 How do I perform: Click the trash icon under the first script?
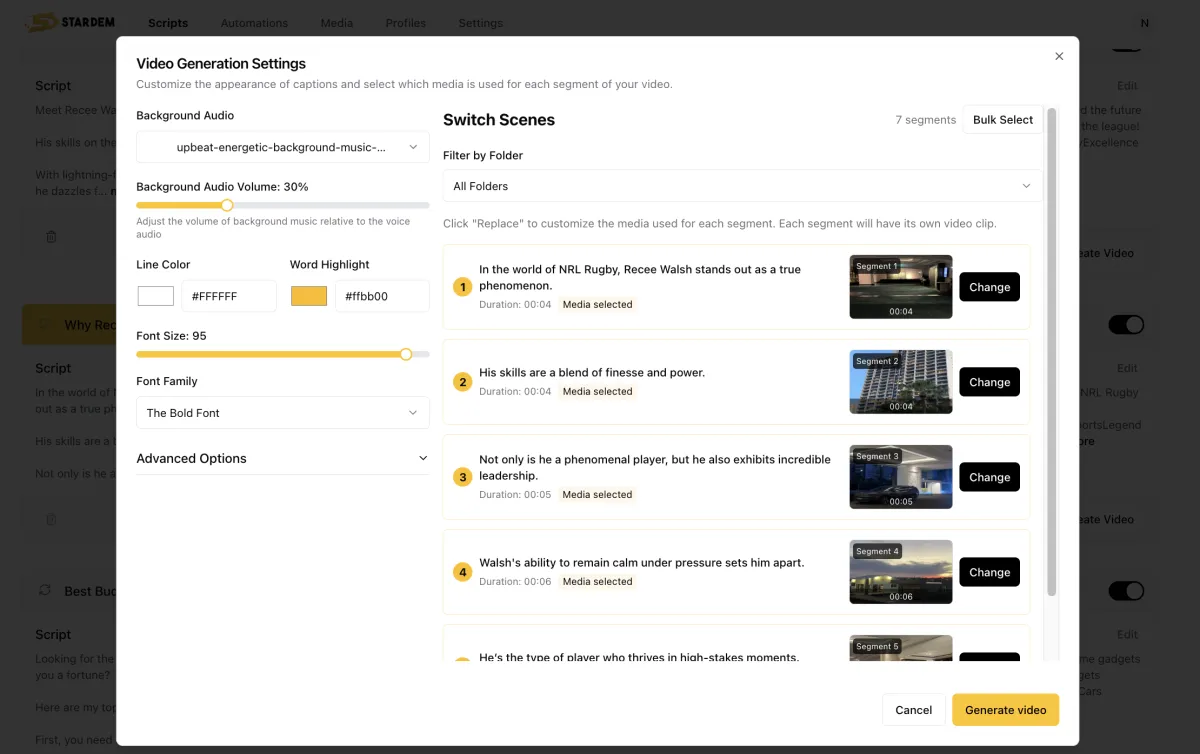[x=51, y=237]
